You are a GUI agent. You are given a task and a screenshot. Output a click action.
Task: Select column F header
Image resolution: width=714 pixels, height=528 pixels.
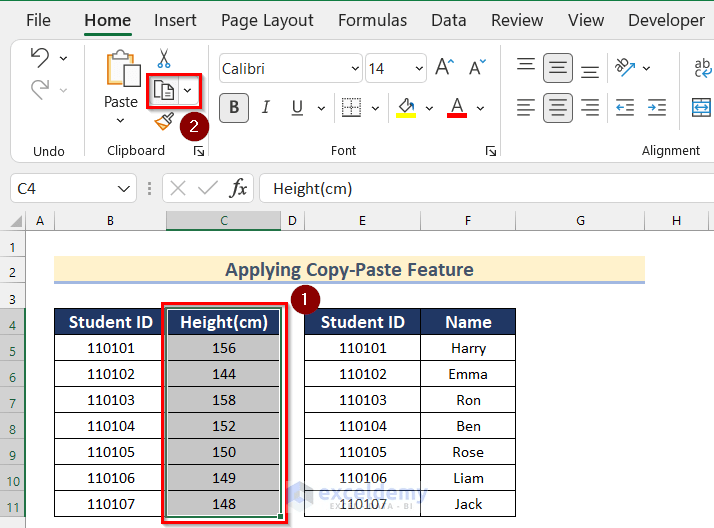click(x=468, y=221)
